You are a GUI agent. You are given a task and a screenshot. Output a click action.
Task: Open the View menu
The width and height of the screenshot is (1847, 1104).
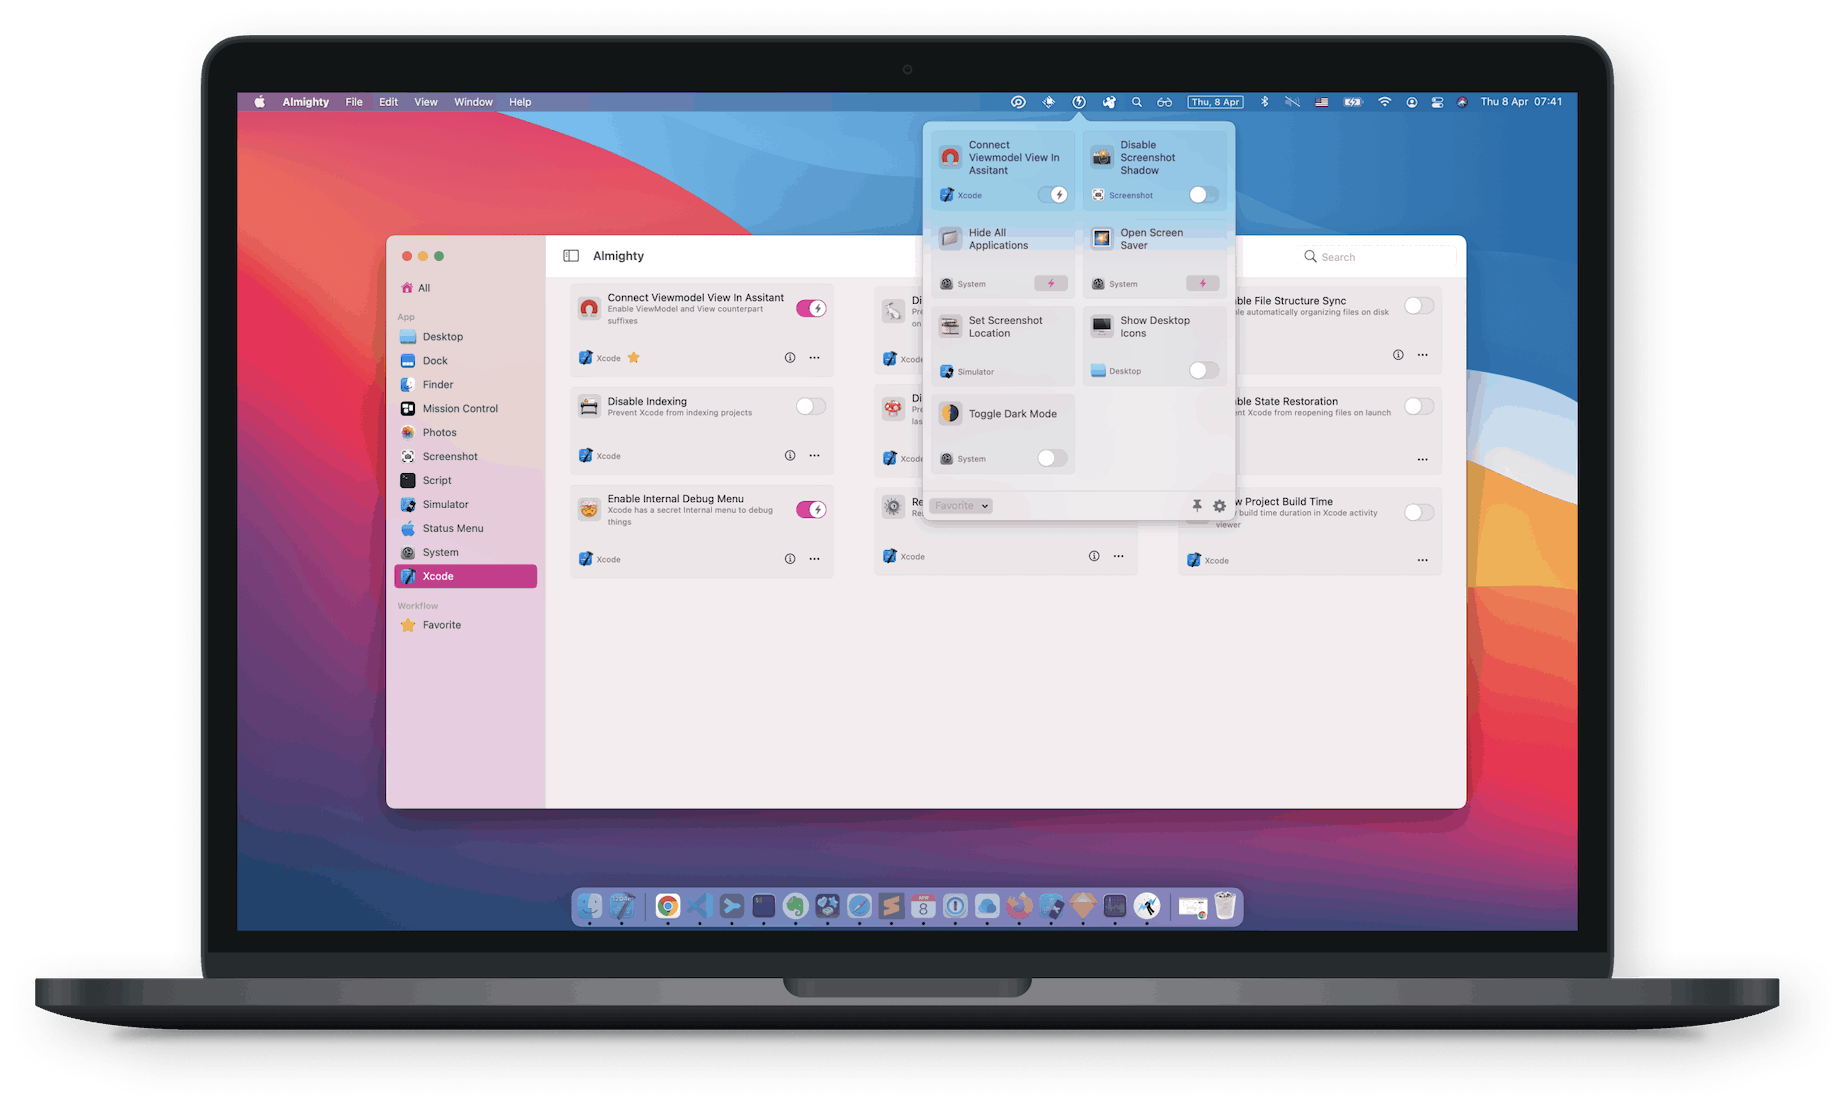426,102
